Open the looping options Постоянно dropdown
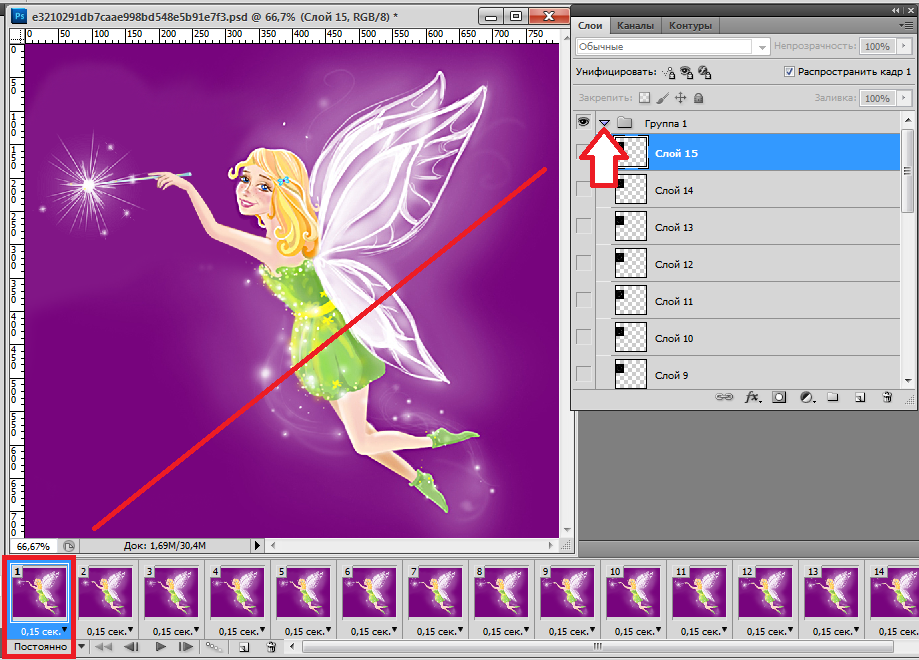The height and width of the screenshot is (660, 919). pyautogui.click(x=40, y=647)
